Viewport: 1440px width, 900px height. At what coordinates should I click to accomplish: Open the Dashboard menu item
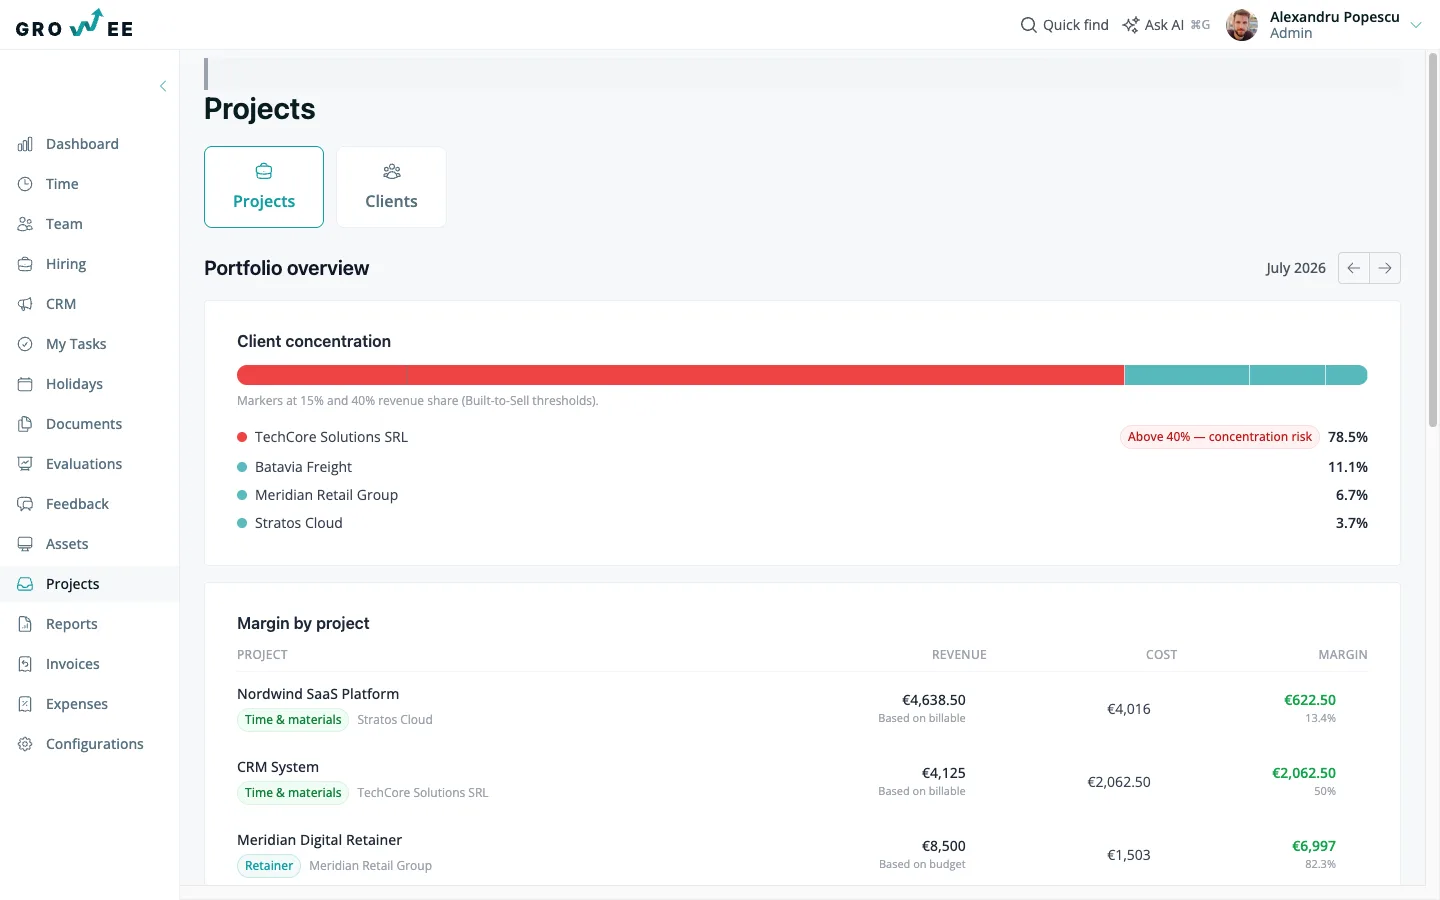pyautogui.click(x=90, y=144)
